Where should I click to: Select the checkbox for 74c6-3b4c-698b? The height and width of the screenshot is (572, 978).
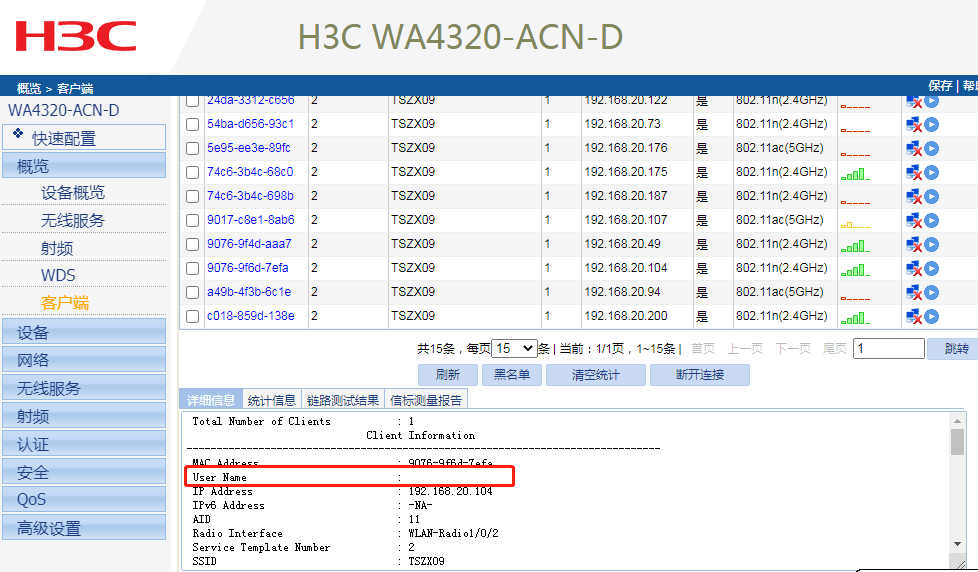193,196
